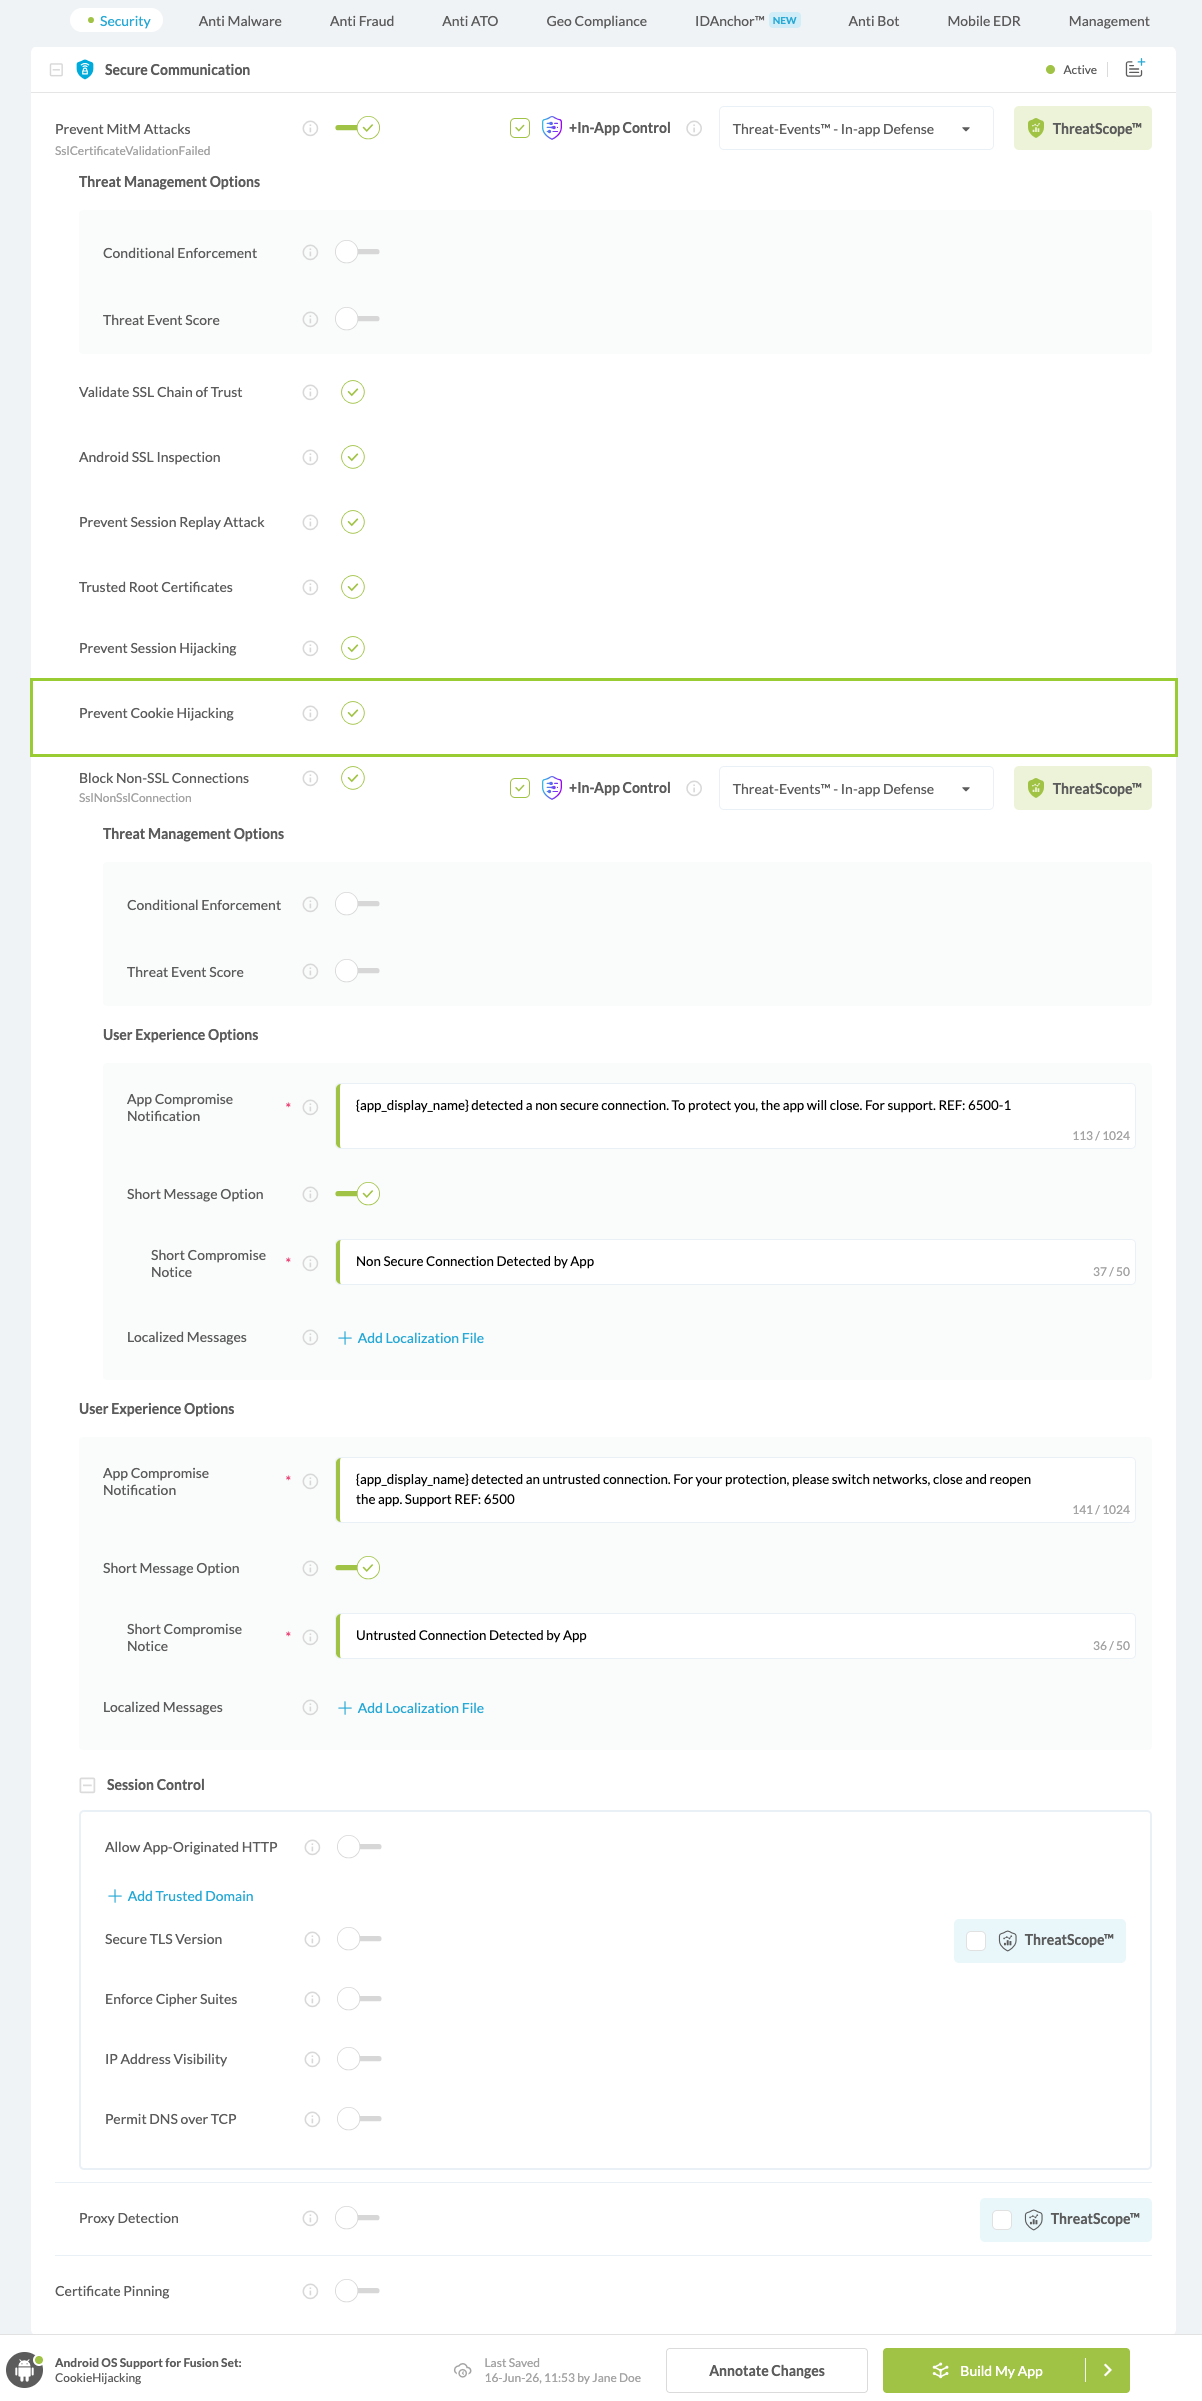This screenshot has height=2401, width=1202.
Task: Open info icon for Enforce Cipher Suites
Action: tap(312, 1999)
